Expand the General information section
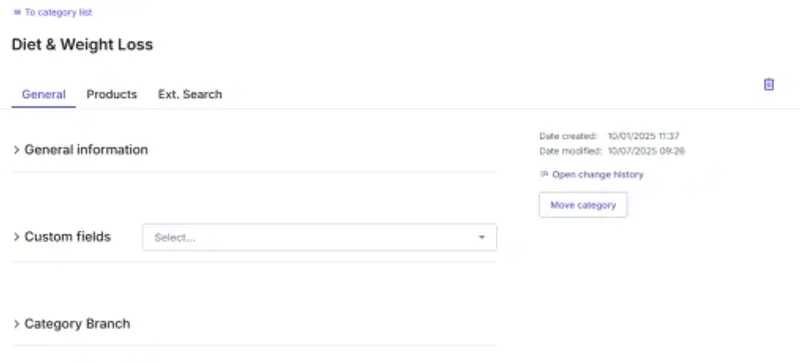Screen dimensions: 800x363 click(x=81, y=150)
